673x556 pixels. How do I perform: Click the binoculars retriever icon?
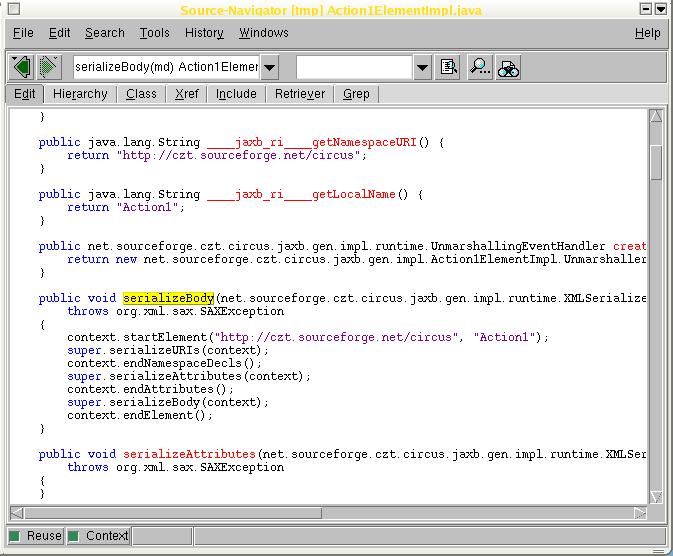508,67
